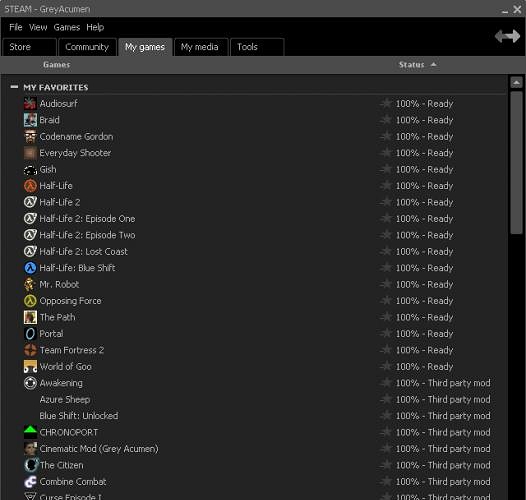Toggle favorite star for Braid
526x500 pixels.
386,120
